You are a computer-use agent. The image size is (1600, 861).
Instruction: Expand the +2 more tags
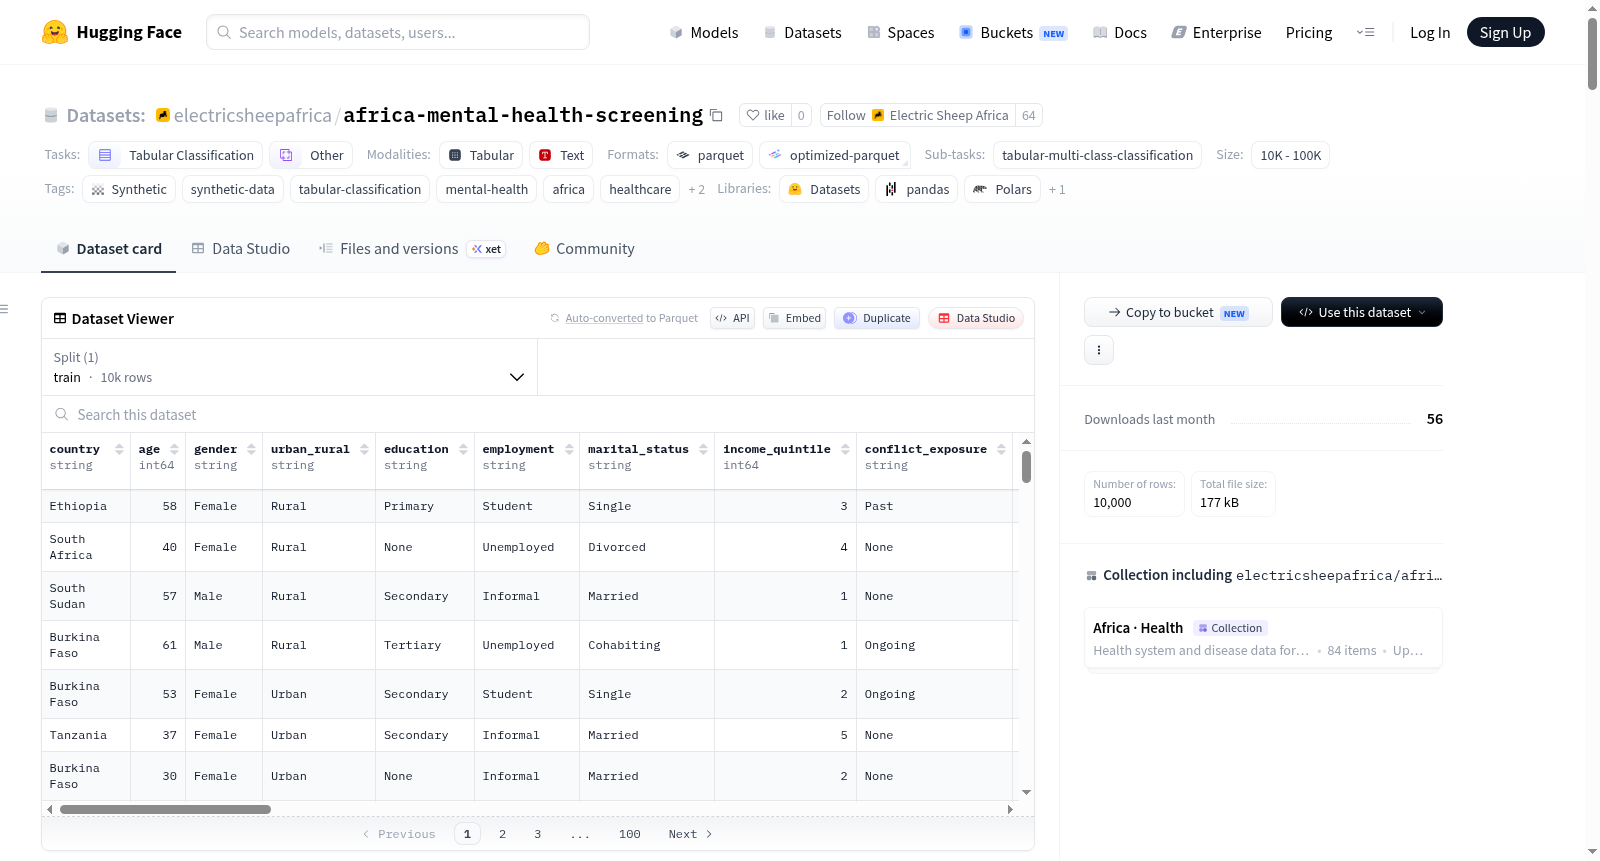[x=697, y=189]
